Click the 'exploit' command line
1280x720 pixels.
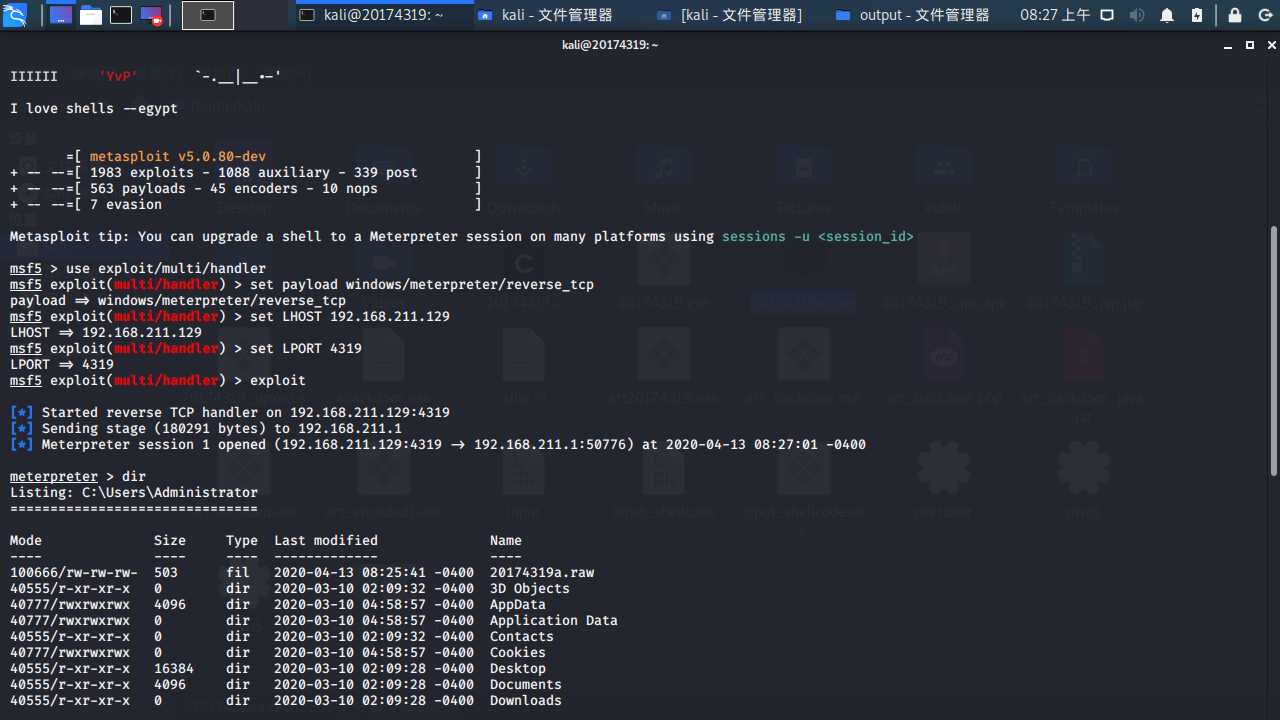coord(278,380)
